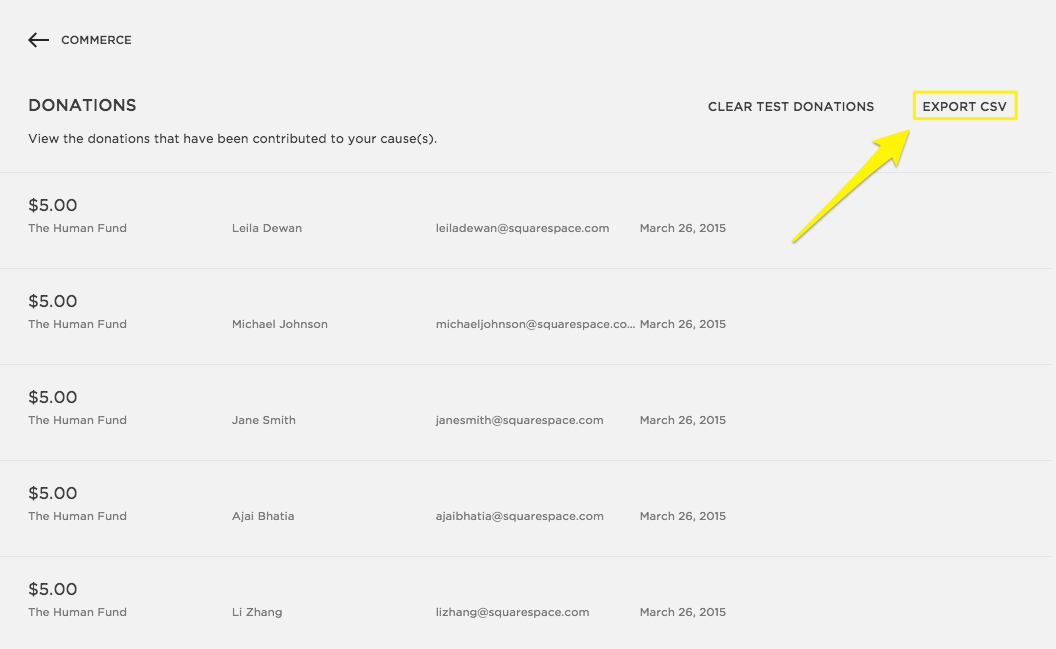
Task: Click email lizhang@squarespace.com
Action: [512, 612]
